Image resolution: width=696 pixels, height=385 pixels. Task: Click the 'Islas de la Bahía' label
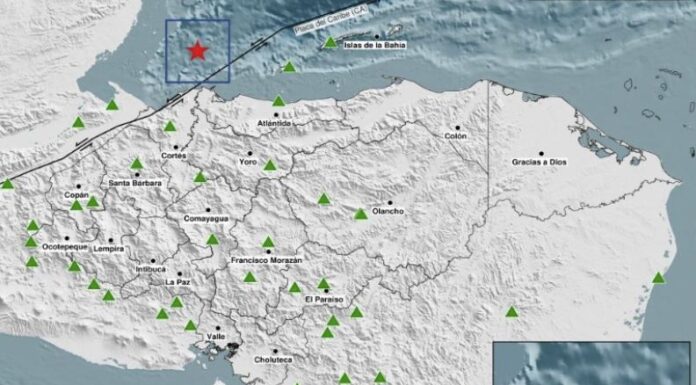pyautogui.click(x=375, y=45)
